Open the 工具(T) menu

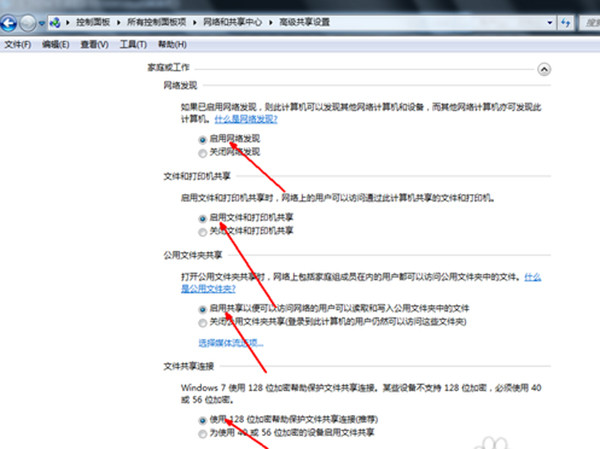point(133,44)
